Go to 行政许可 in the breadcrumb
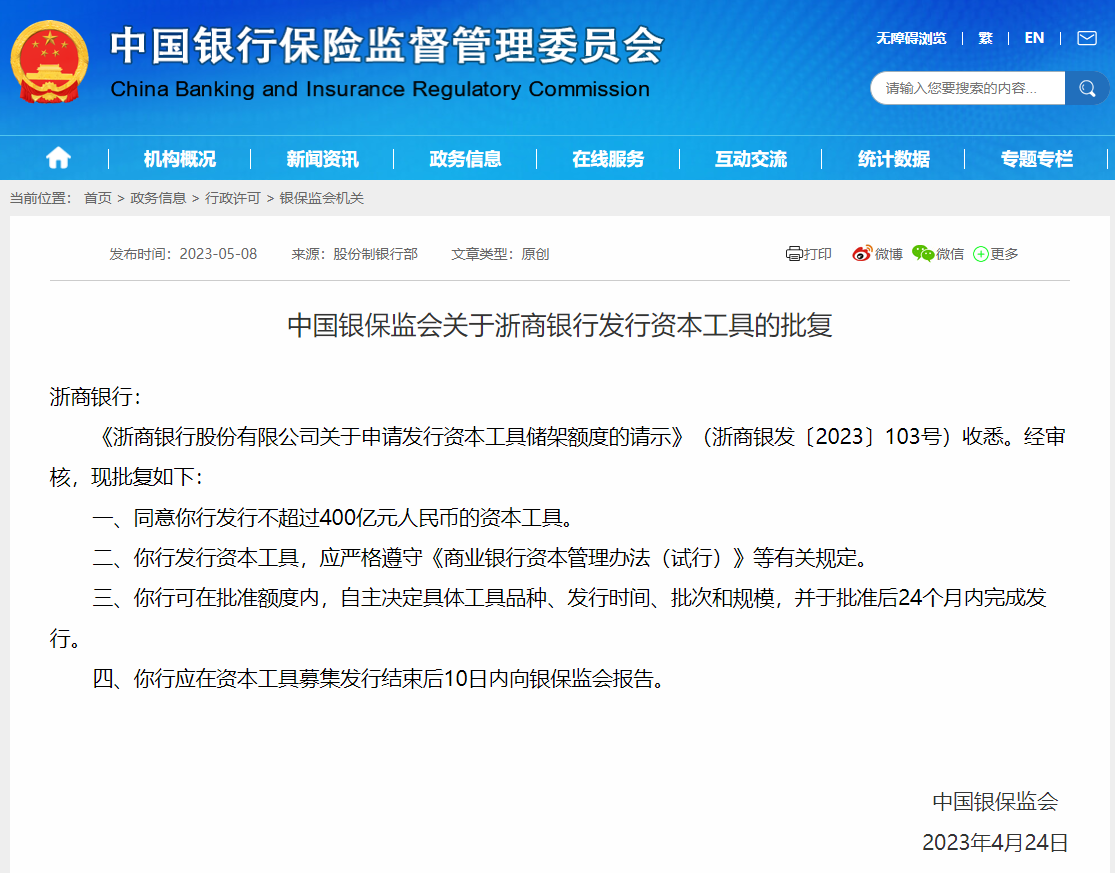Image resolution: width=1115 pixels, height=873 pixels. (x=233, y=198)
